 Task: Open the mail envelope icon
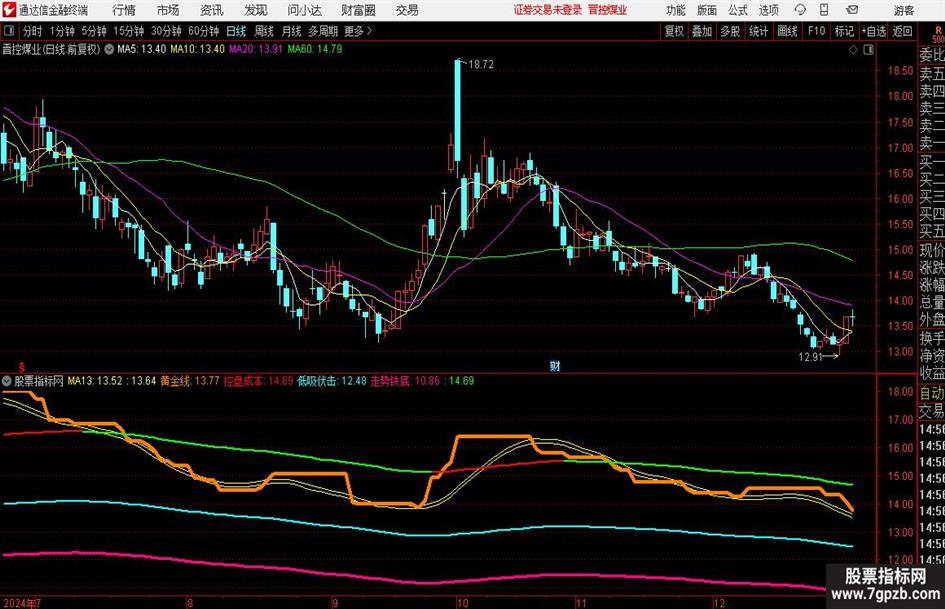[852, 10]
